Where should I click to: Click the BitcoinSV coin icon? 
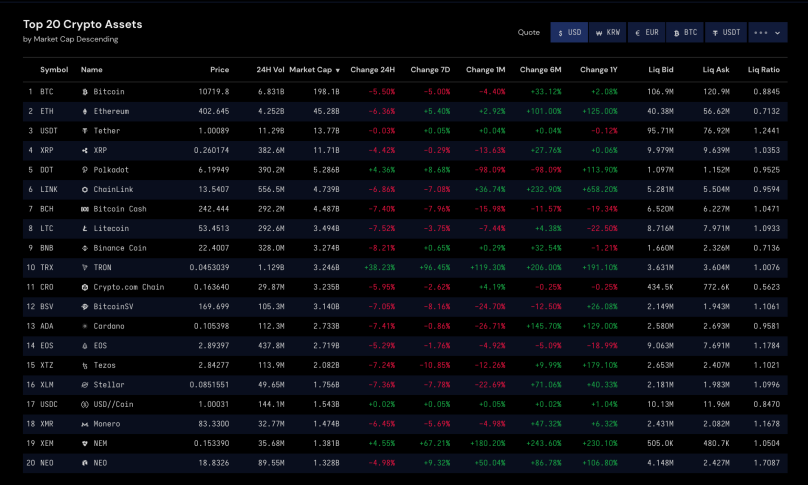pos(85,307)
